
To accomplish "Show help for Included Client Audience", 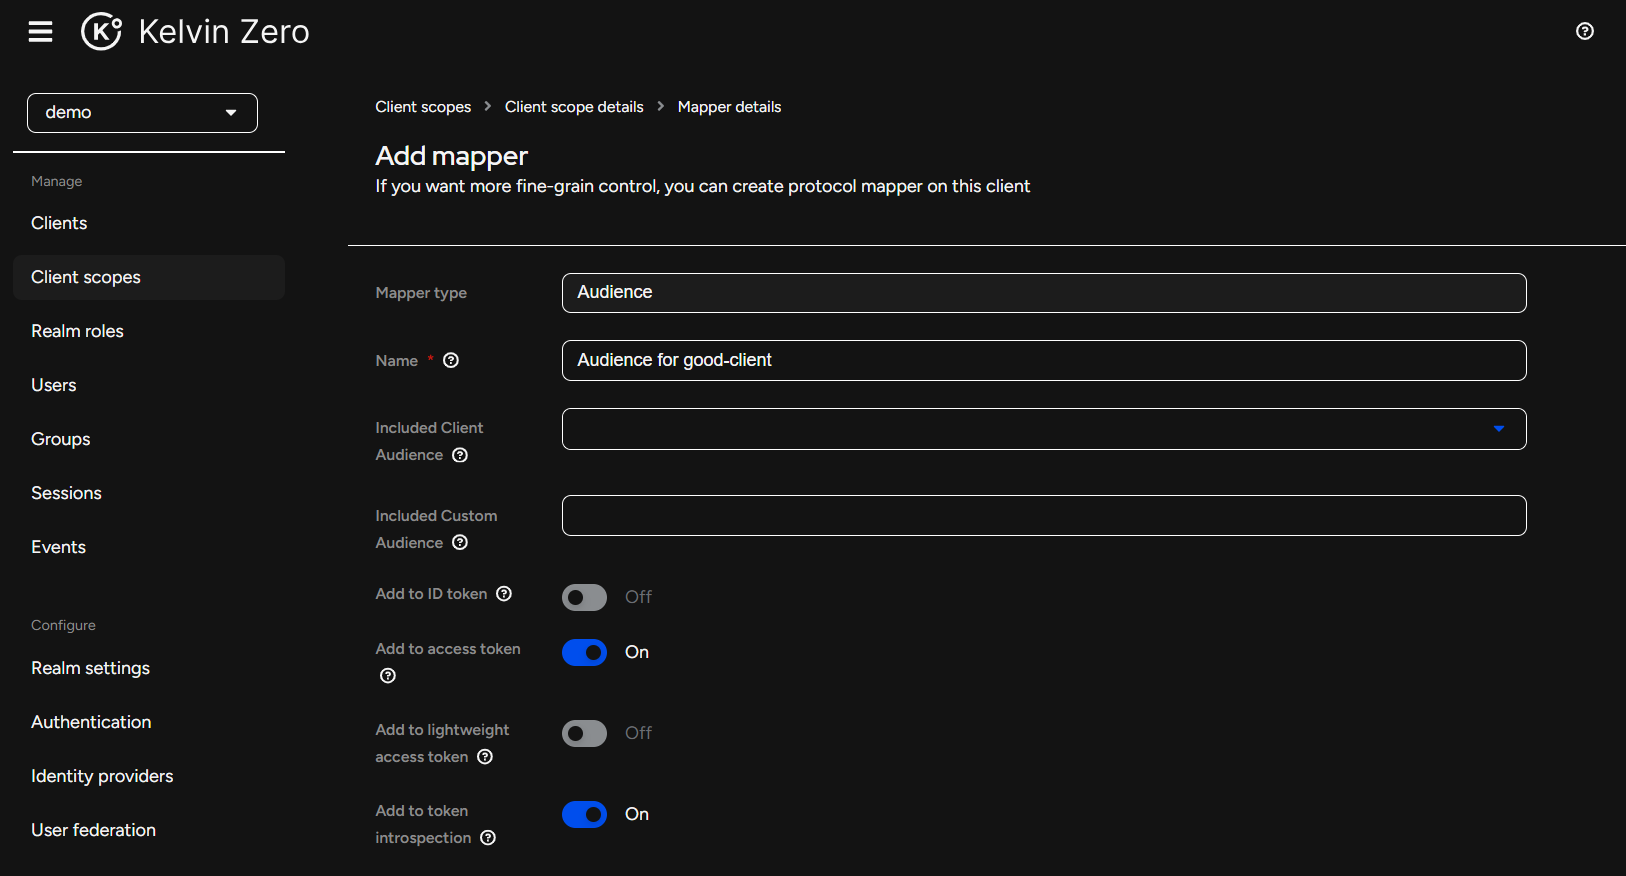I will click(460, 455).
